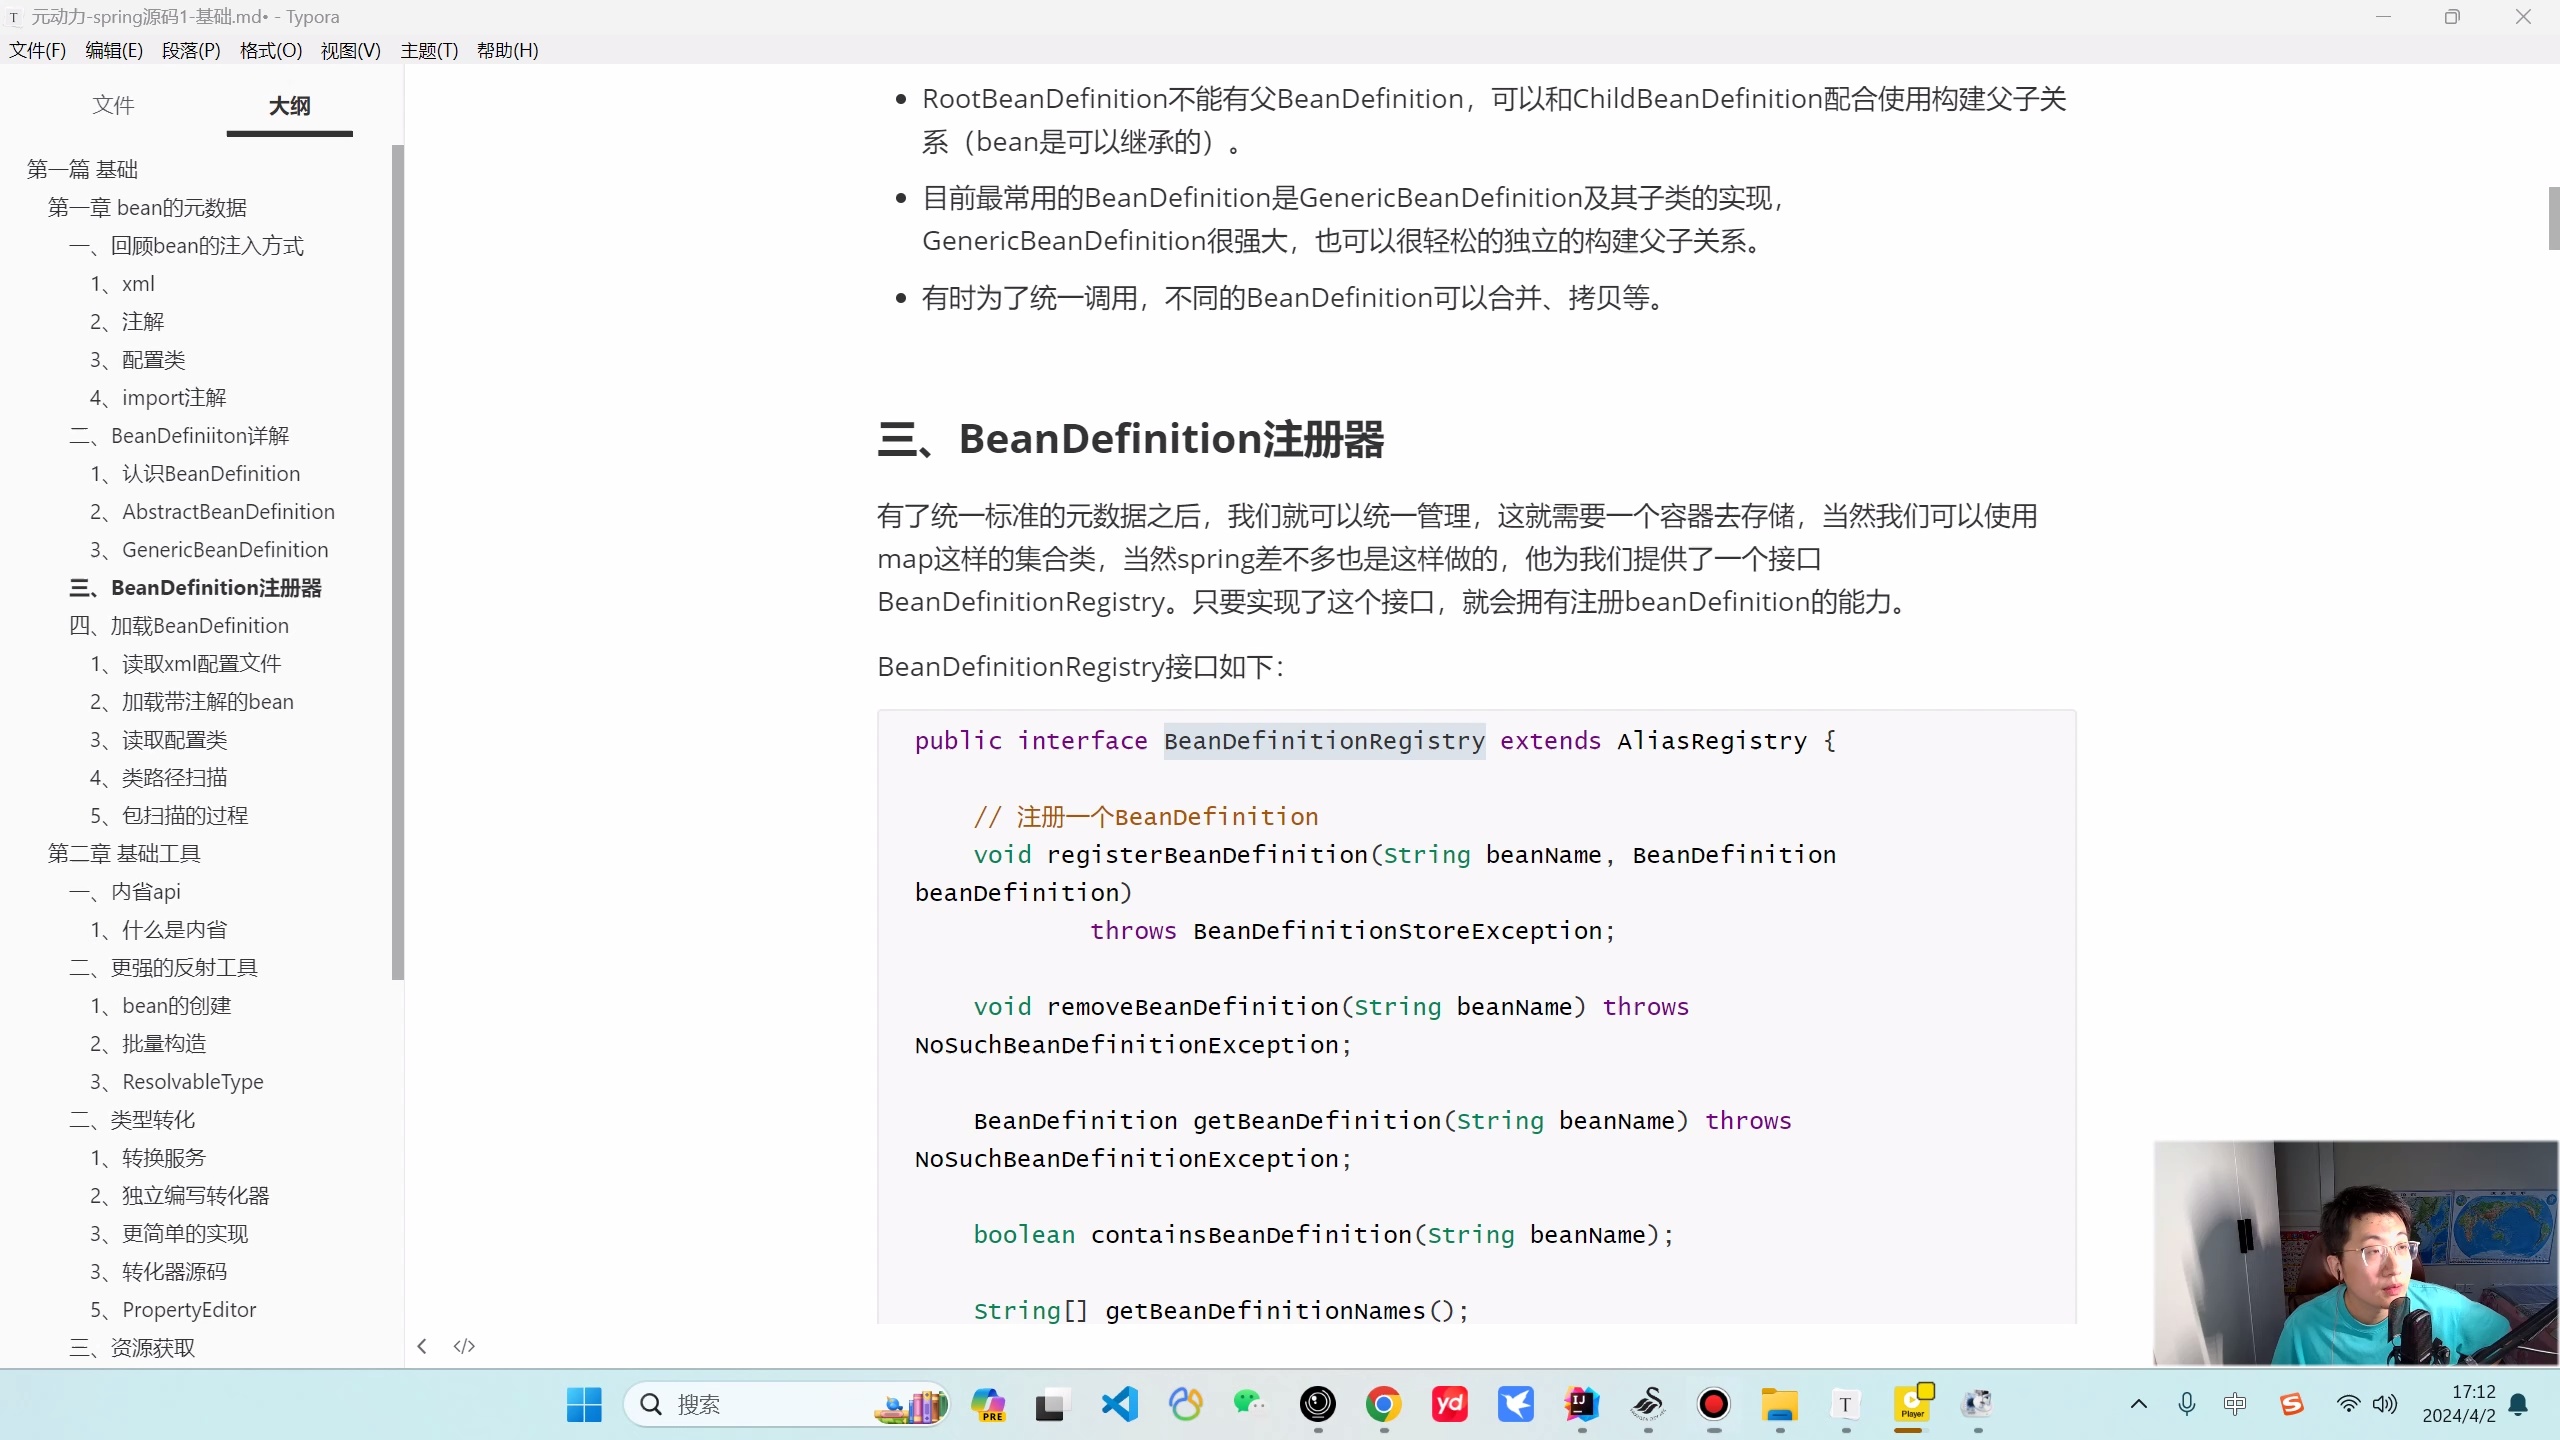This screenshot has height=1440, width=2560.
Task: Open the 视图(V) menu
Action: pyautogui.click(x=349, y=50)
